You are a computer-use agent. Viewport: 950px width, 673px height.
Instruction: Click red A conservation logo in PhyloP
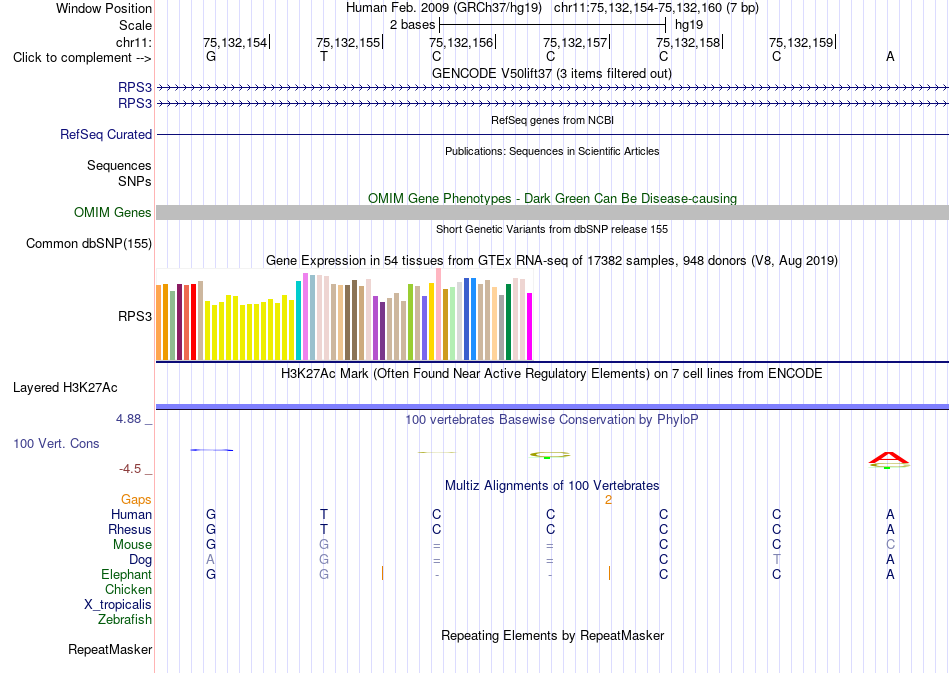[888, 458]
